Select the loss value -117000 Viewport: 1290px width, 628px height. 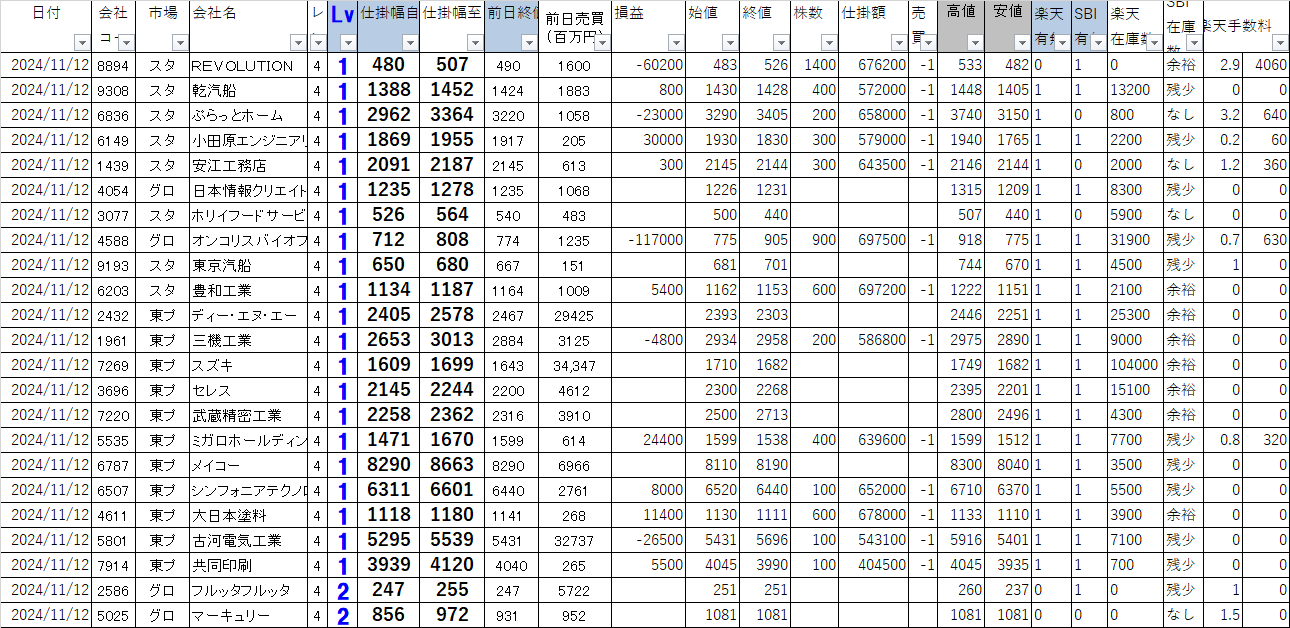(649, 240)
